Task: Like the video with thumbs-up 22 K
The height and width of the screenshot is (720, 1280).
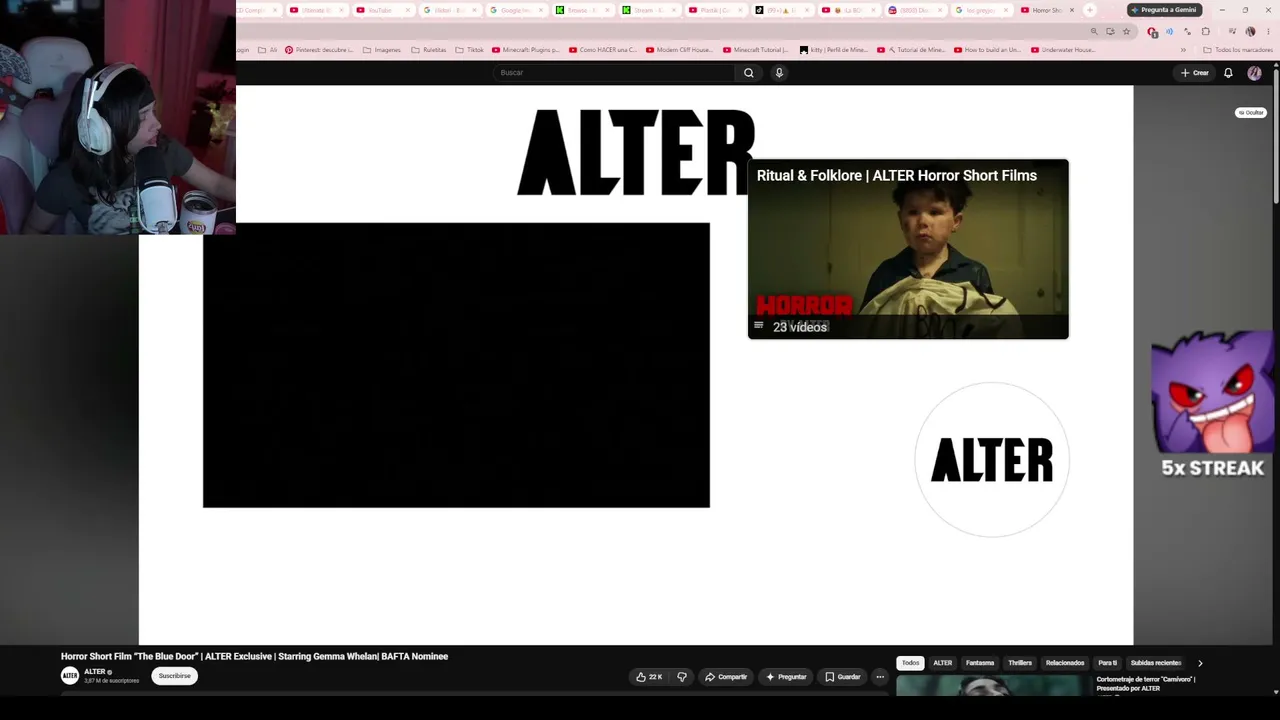Action: click(649, 677)
